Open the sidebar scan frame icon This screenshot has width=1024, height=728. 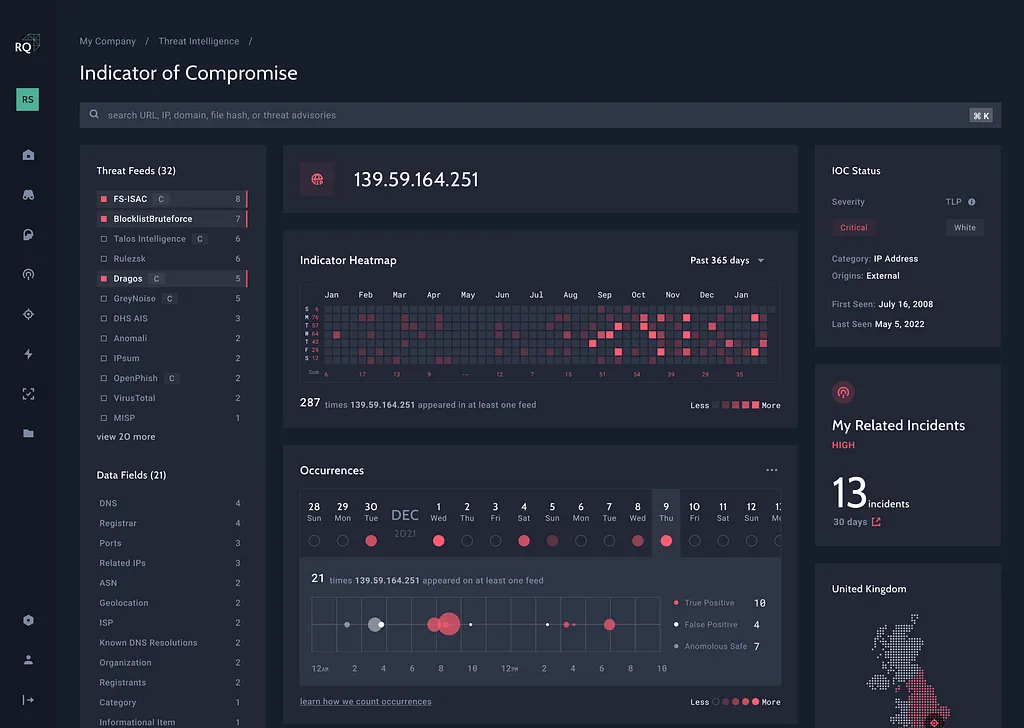28,394
